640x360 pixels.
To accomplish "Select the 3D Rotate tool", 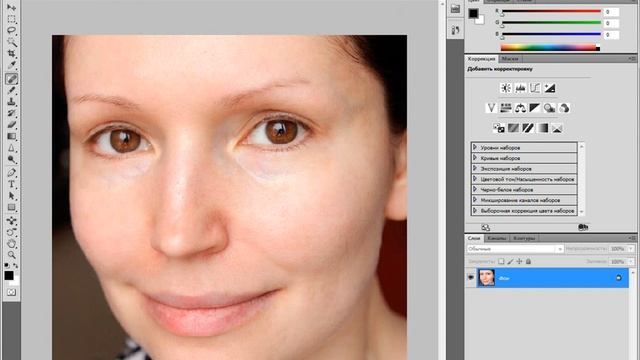I will coord(11,221).
